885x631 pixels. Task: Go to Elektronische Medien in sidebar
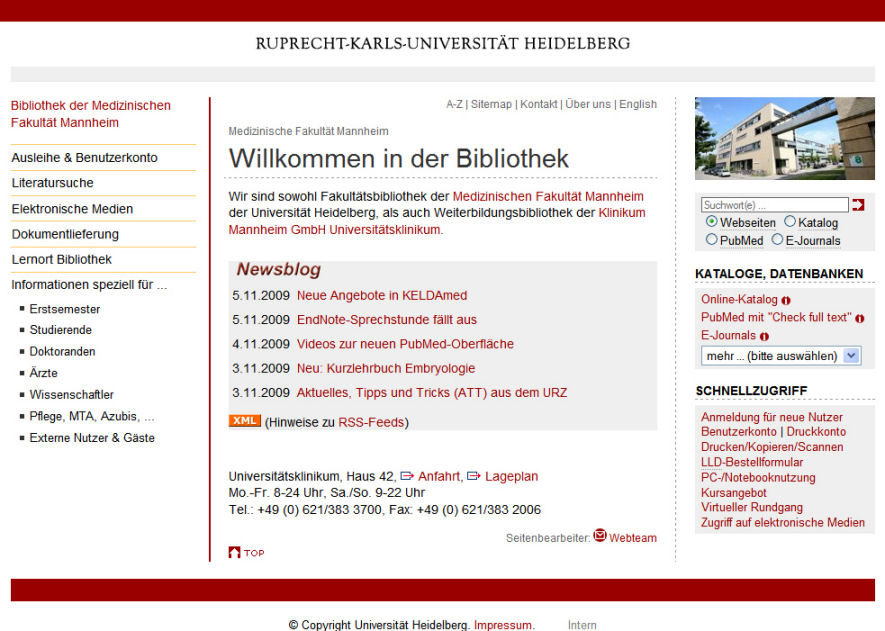(72, 209)
